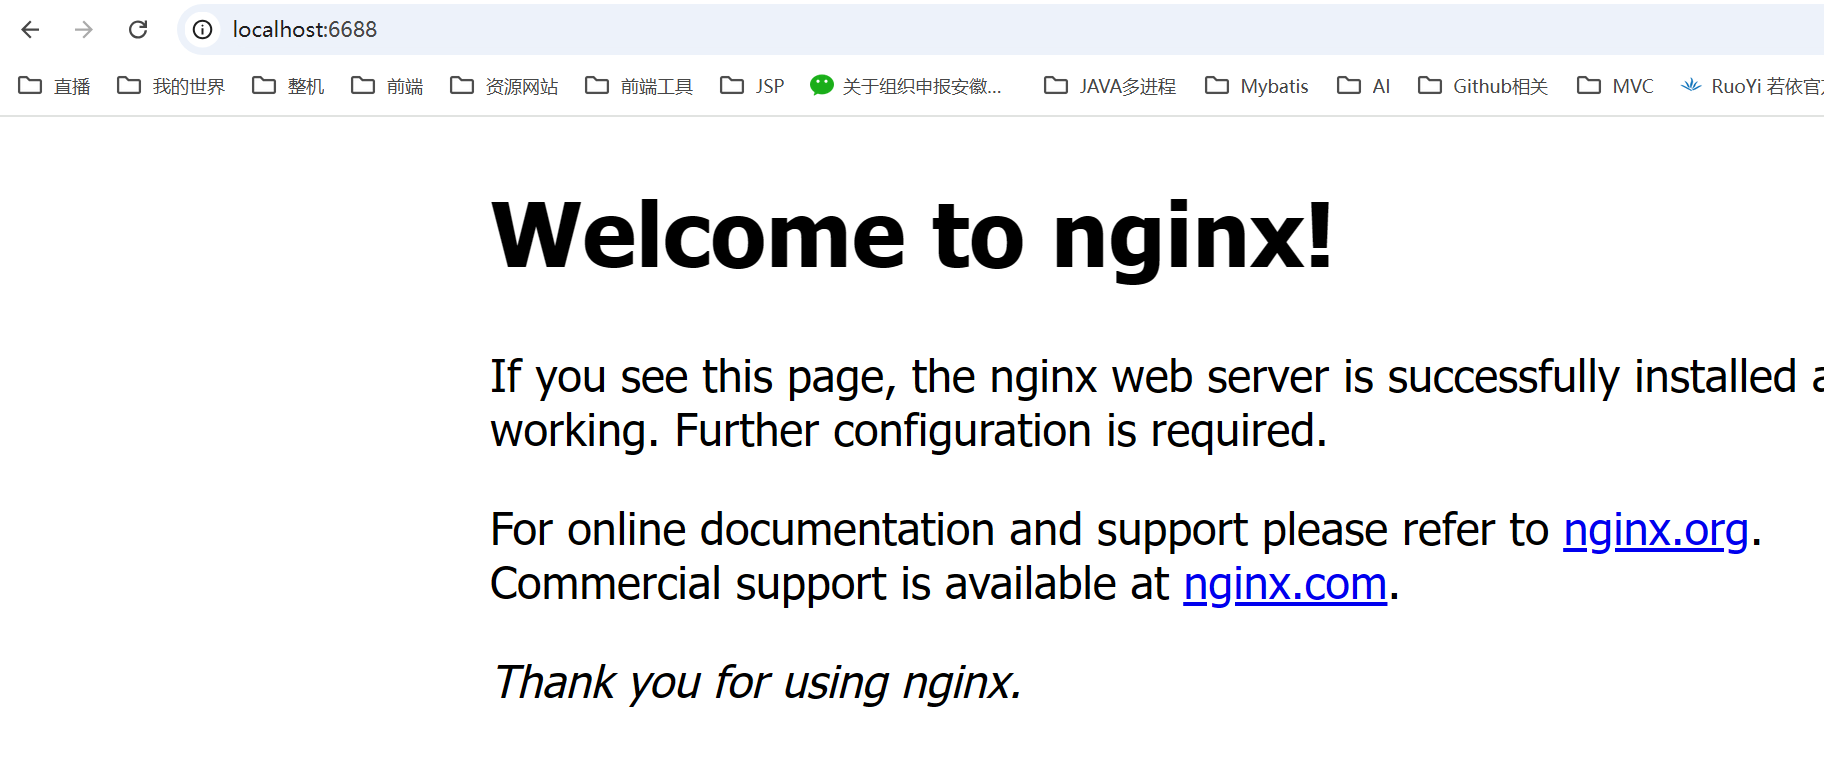
Task: Follow the nginx.org documentation link
Action: [x=1656, y=530]
